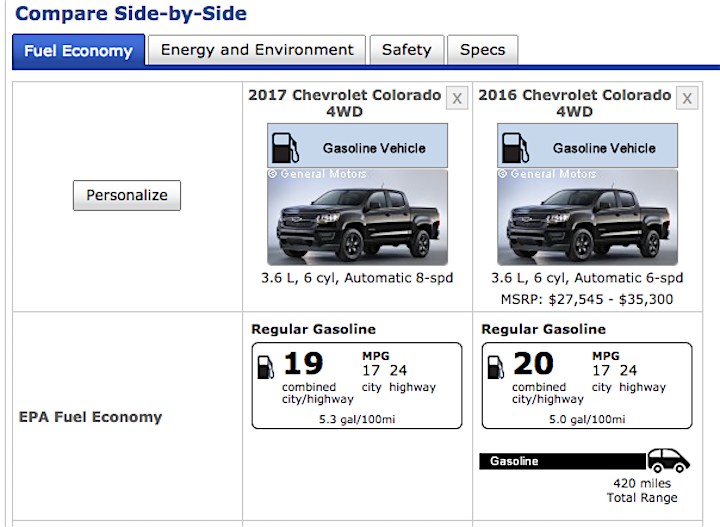Open the Specs tab
The width and height of the screenshot is (720, 527).
click(483, 50)
